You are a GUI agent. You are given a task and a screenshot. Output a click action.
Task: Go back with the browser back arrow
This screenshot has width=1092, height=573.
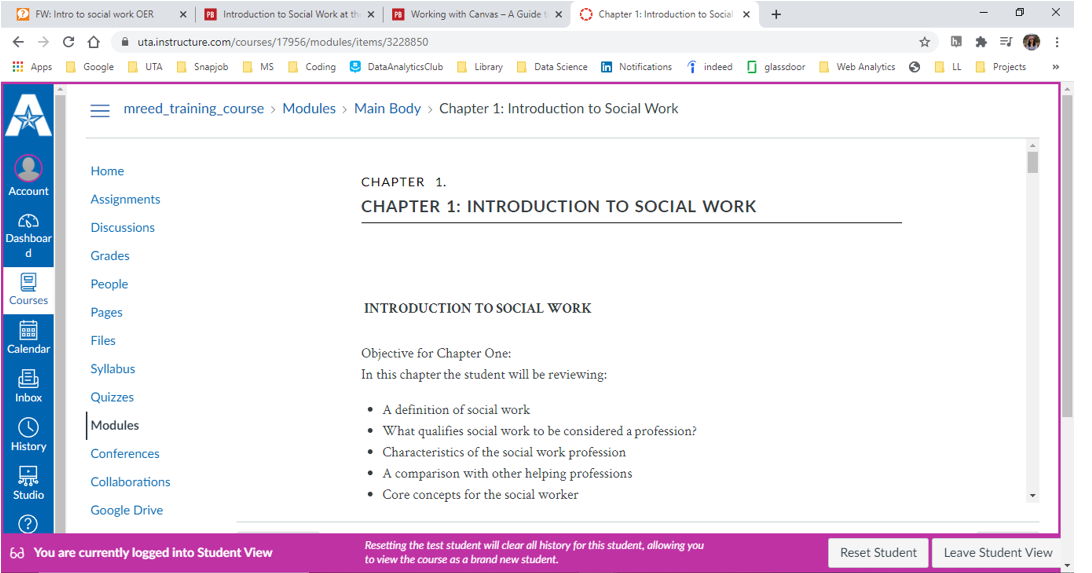click(18, 42)
